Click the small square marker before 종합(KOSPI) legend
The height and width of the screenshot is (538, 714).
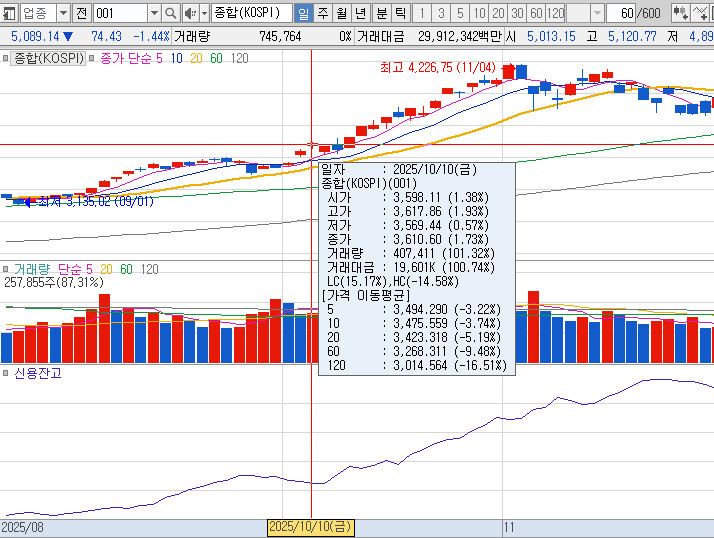[x=6, y=59]
